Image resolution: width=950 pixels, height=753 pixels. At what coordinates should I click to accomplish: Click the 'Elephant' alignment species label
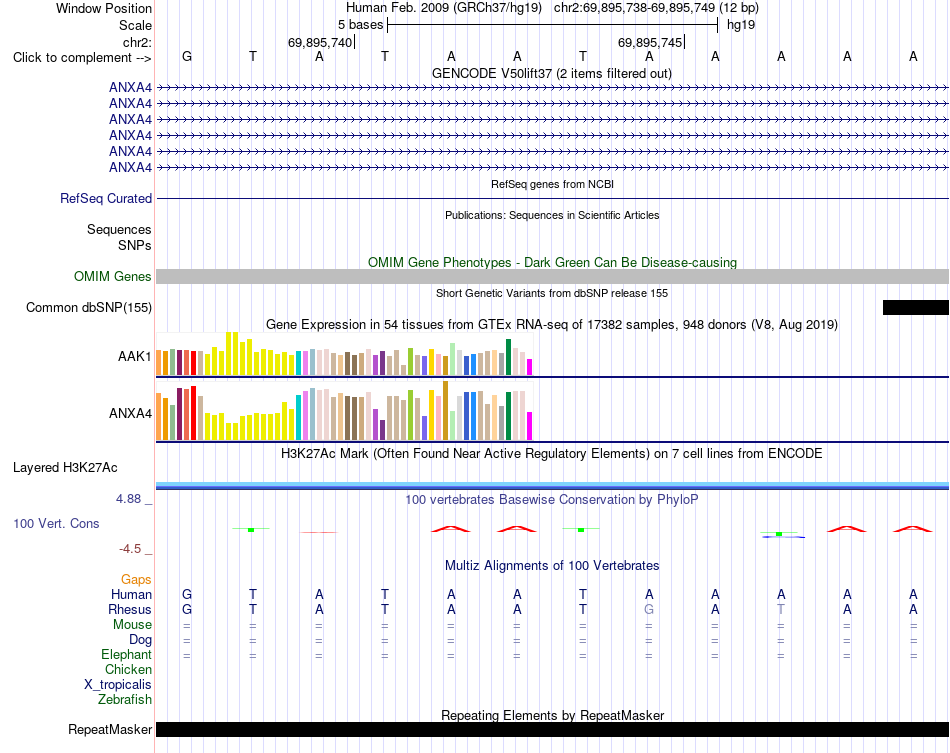tap(126, 654)
